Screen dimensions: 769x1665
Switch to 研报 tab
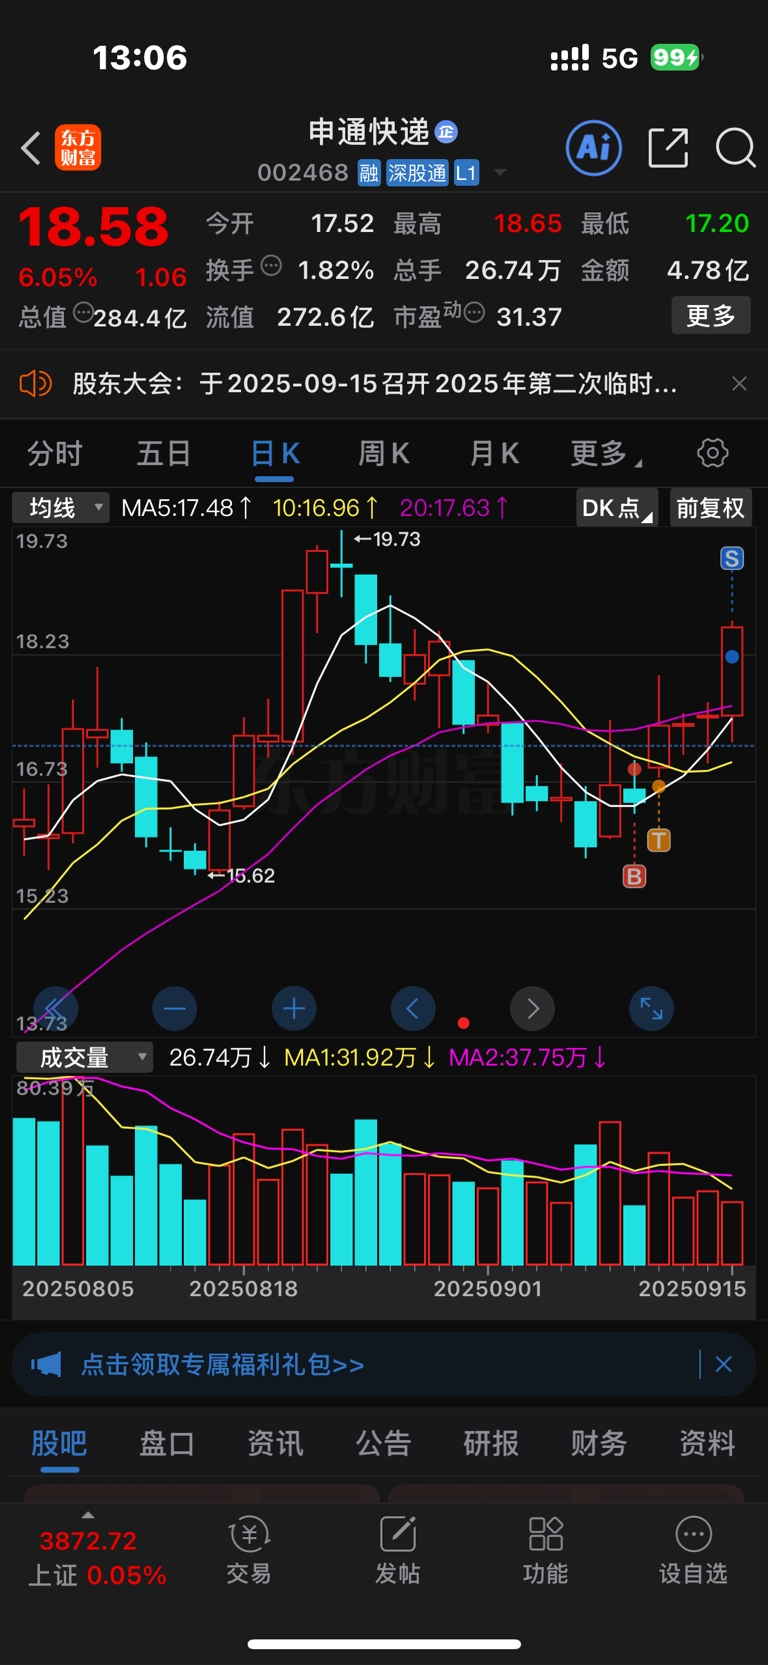coord(491,1443)
